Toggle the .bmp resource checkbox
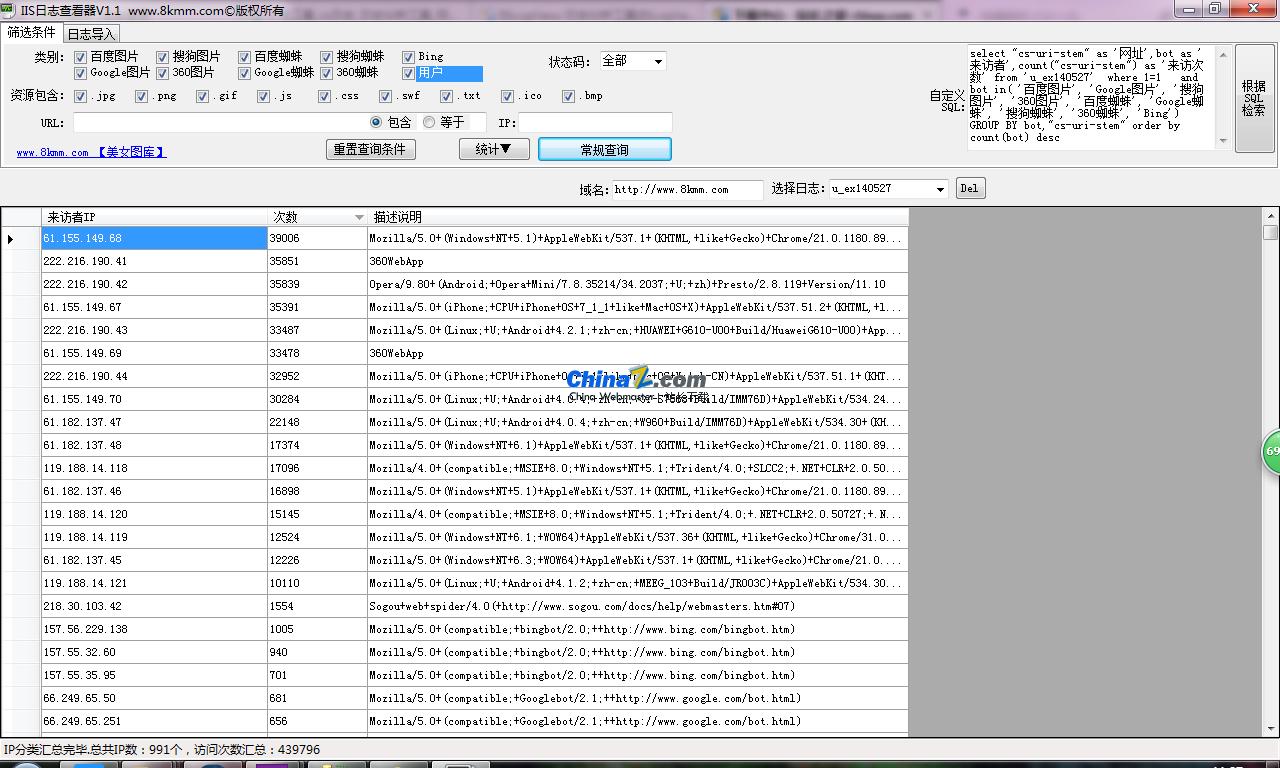The height and width of the screenshot is (768, 1280). (568, 96)
